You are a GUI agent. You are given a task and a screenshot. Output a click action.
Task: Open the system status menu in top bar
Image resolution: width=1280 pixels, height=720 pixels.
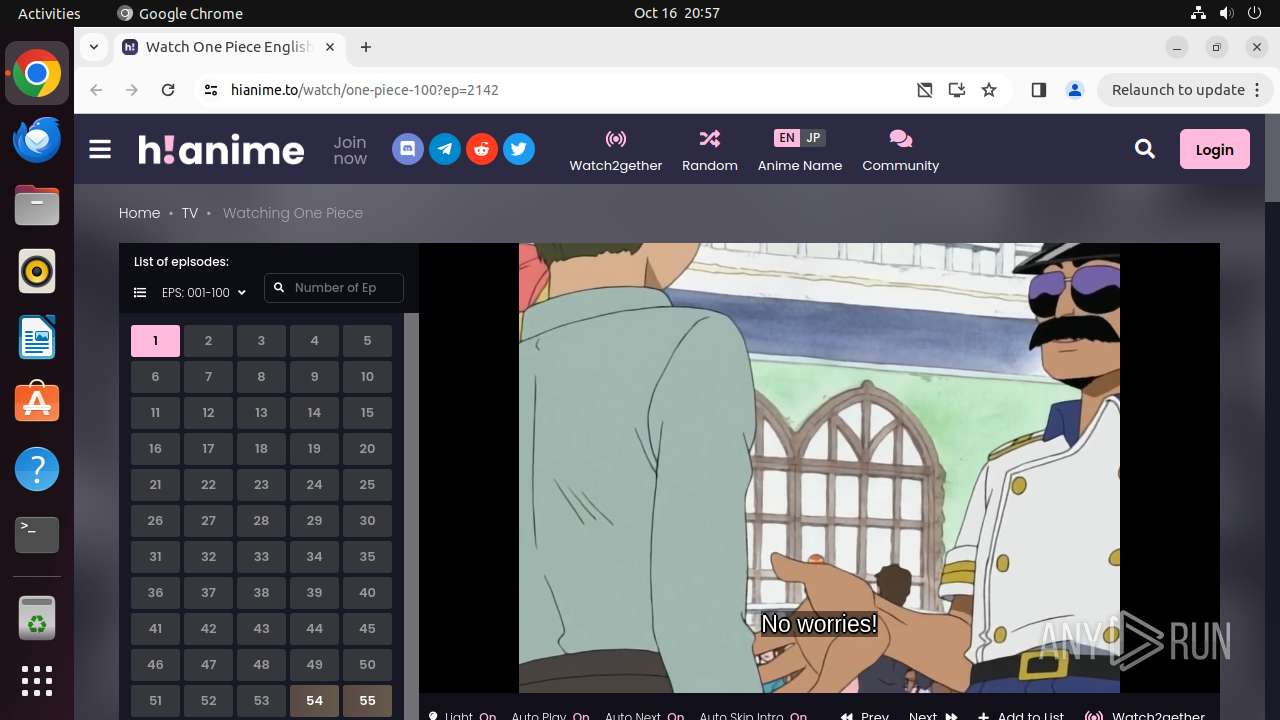(x=1228, y=13)
